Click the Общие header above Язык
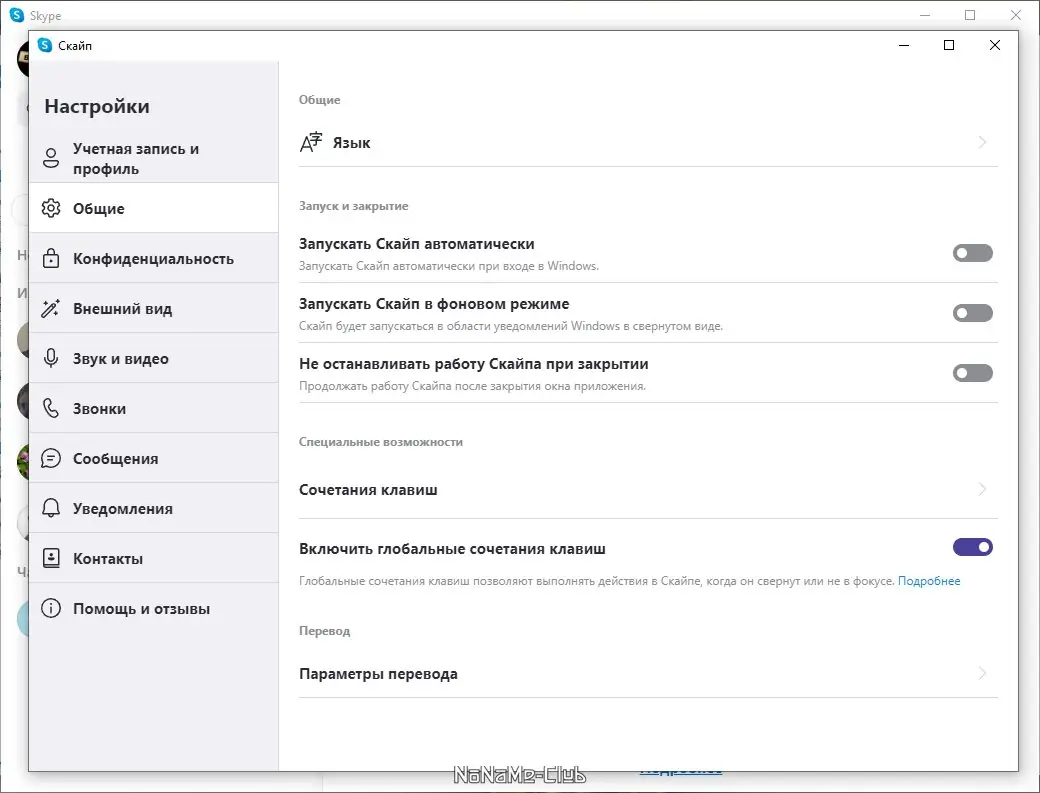 pyautogui.click(x=320, y=99)
